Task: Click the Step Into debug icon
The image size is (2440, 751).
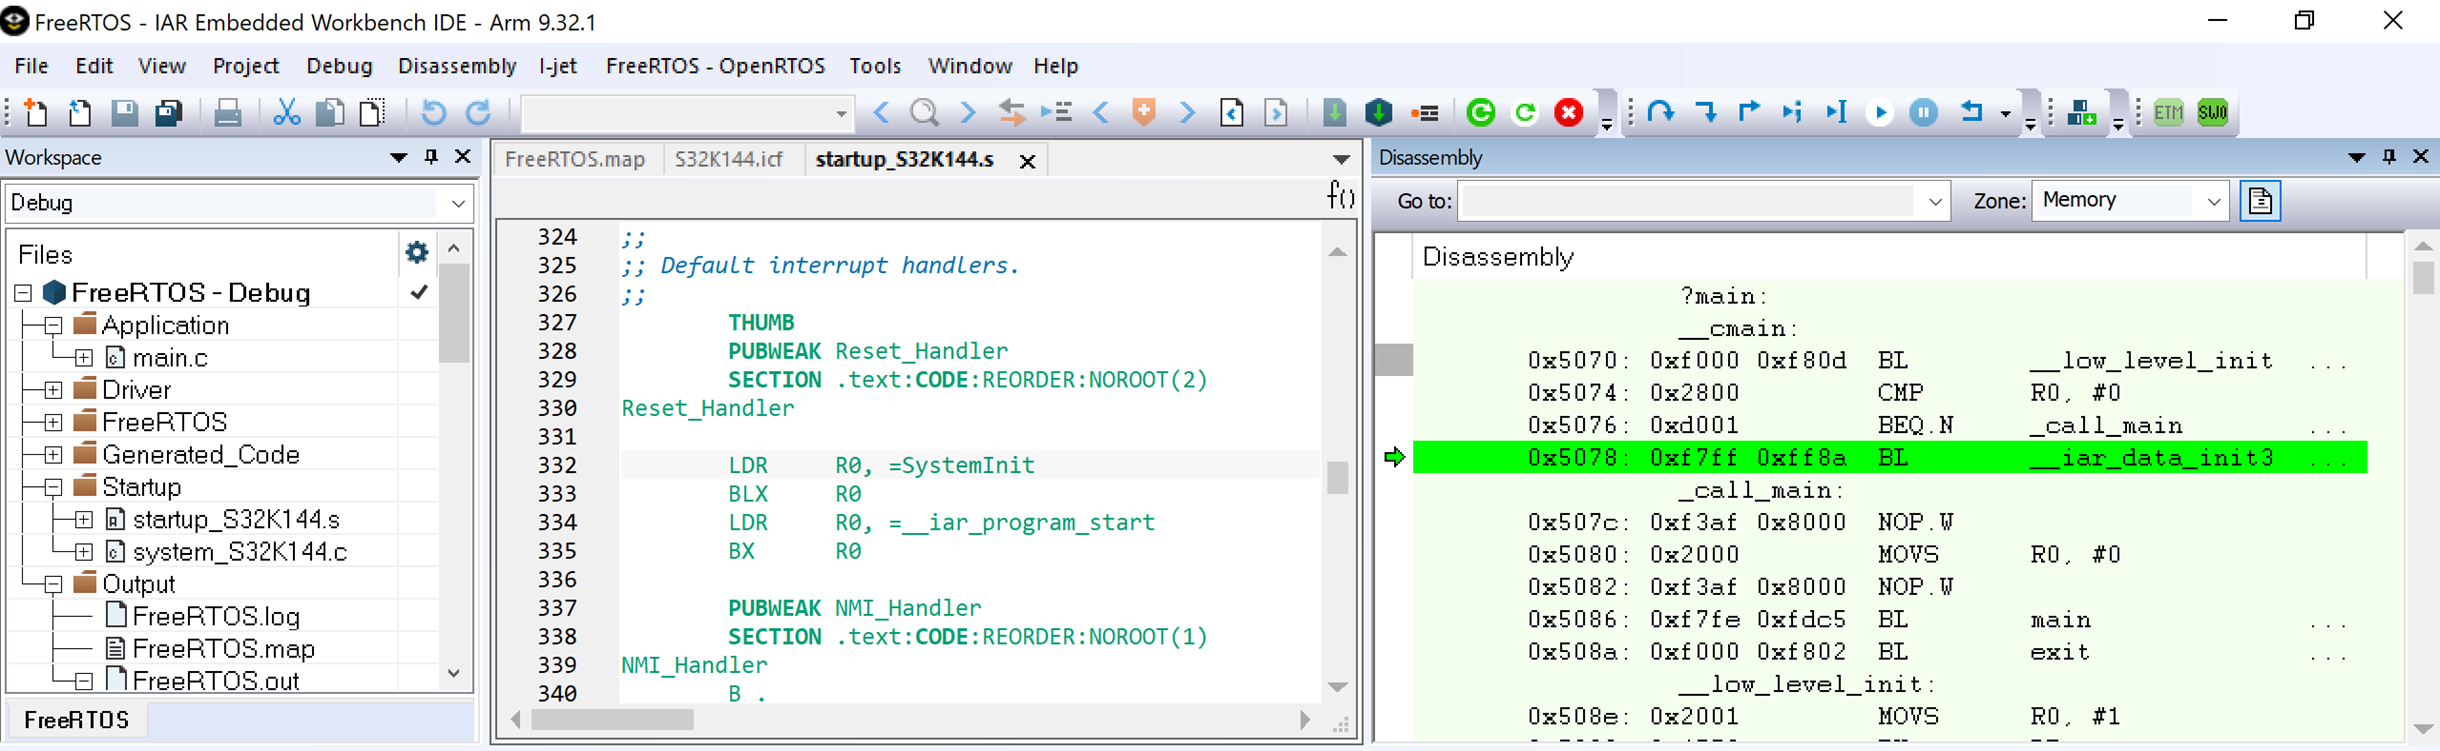Action: [x=1706, y=113]
